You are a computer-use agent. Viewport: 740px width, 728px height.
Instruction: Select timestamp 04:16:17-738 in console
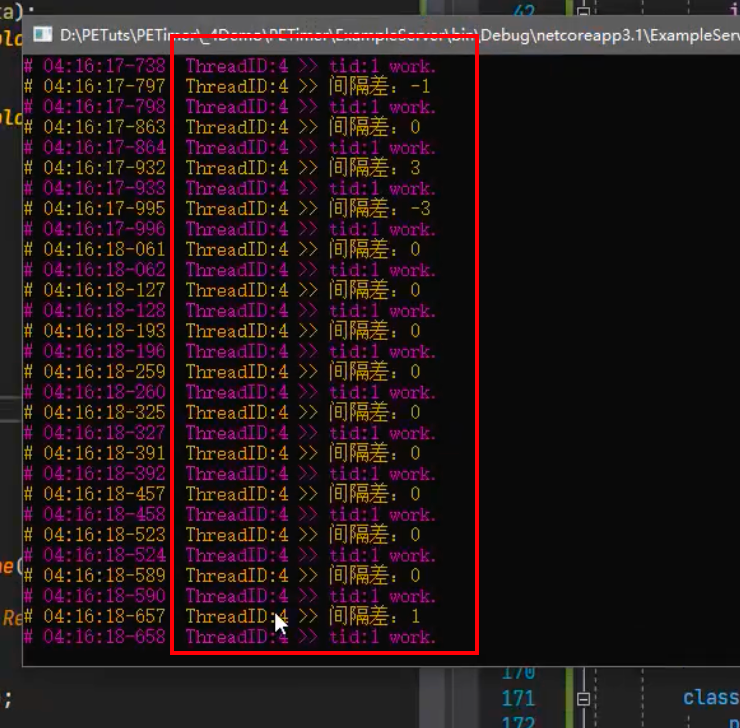(x=104, y=66)
